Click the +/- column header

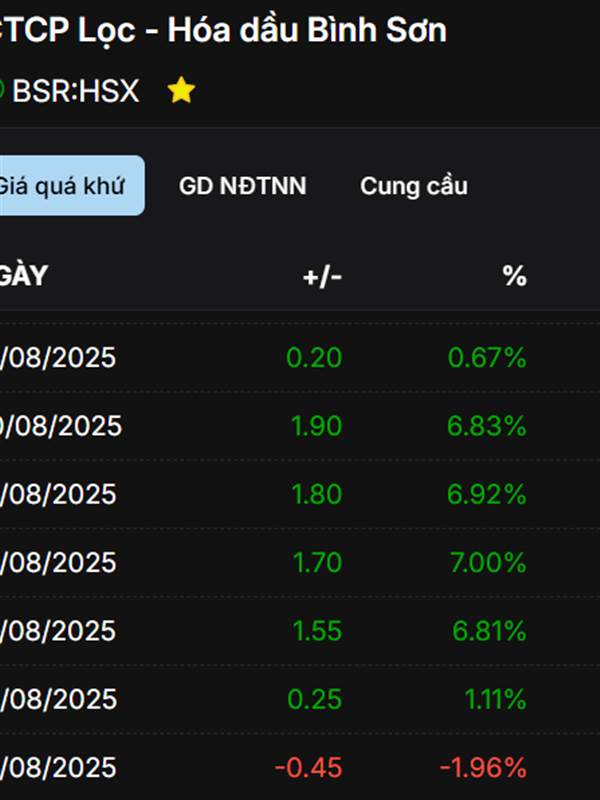click(x=322, y=277)
